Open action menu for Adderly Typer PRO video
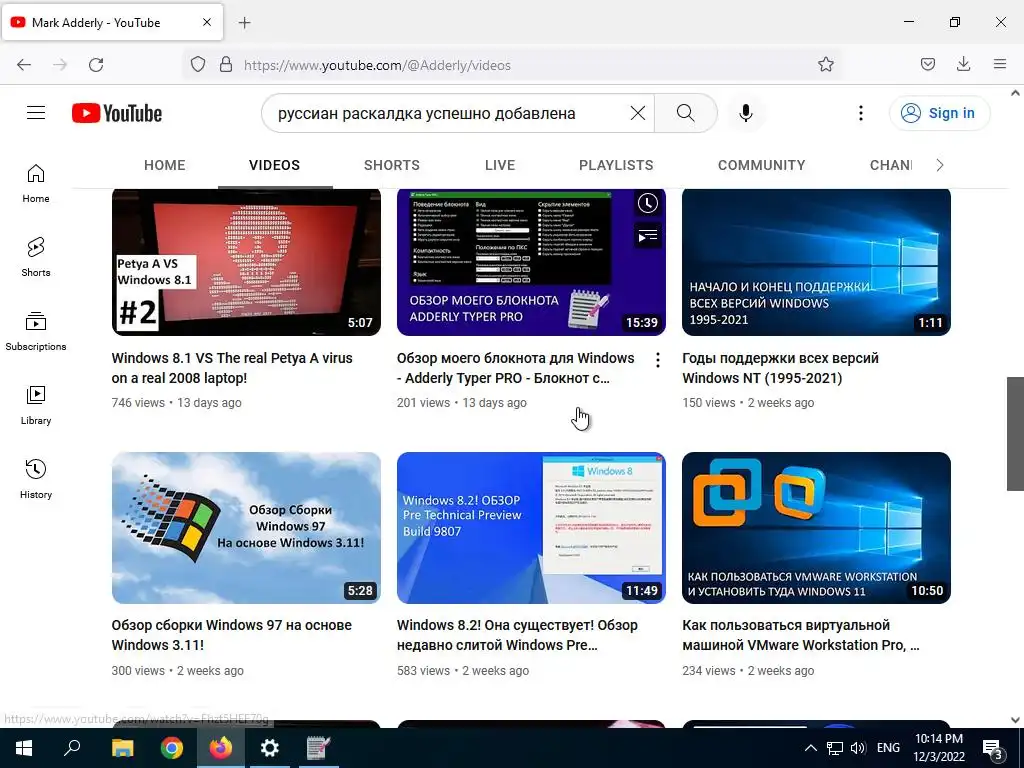The image size is (1024, 768). tap(658, 360)
